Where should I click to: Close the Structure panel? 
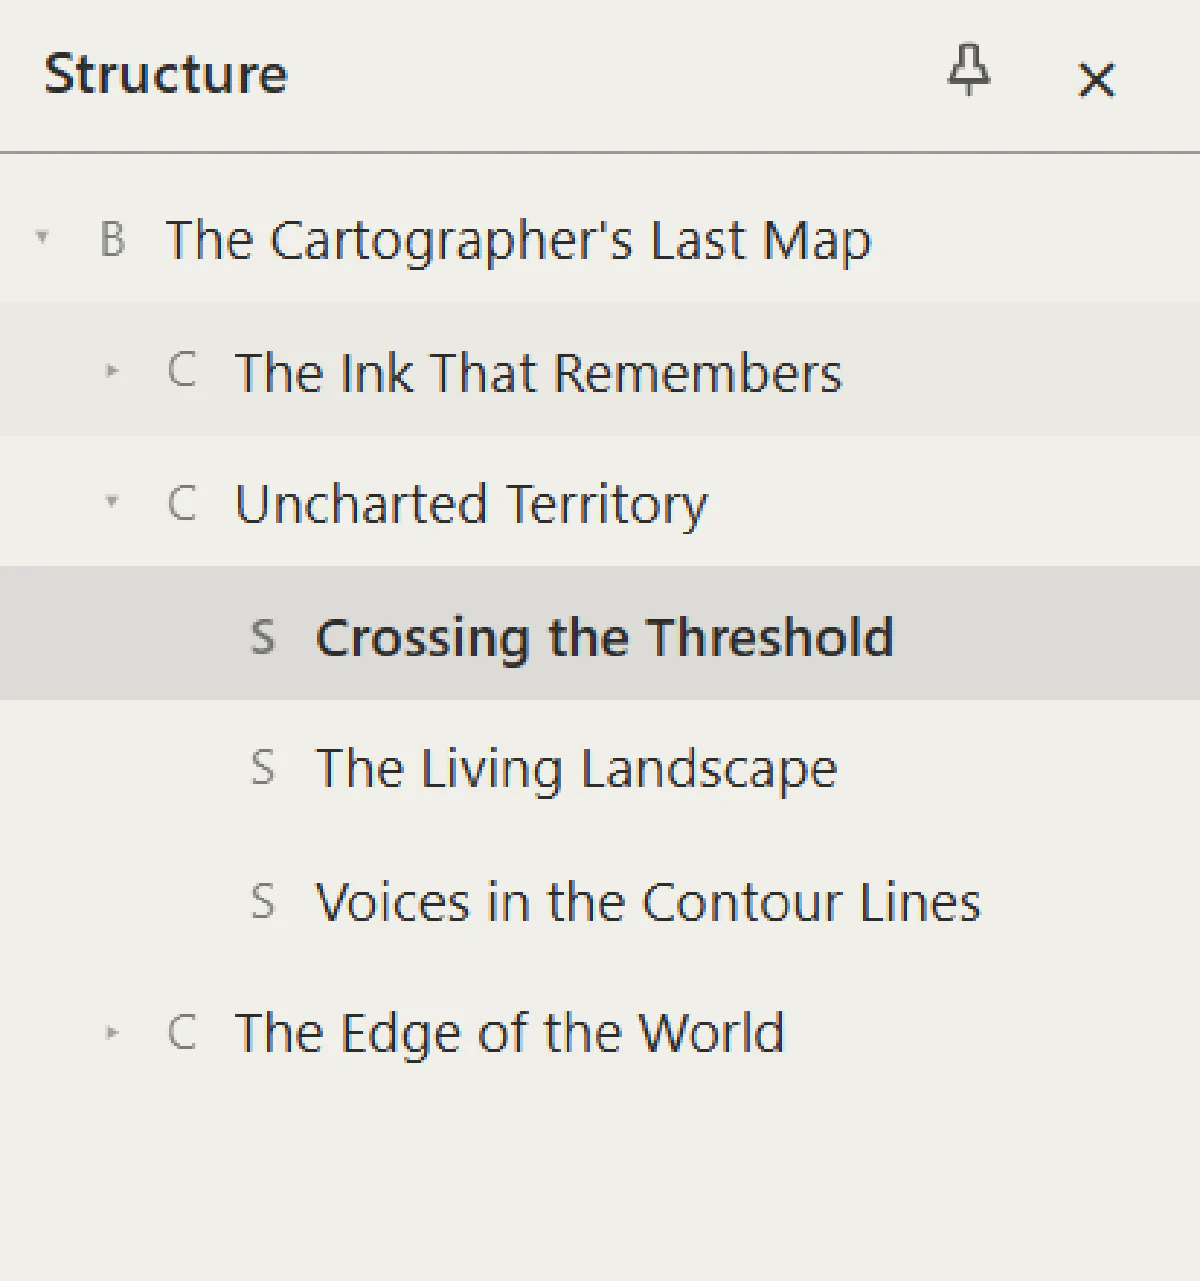click(x=1096, y=80)
